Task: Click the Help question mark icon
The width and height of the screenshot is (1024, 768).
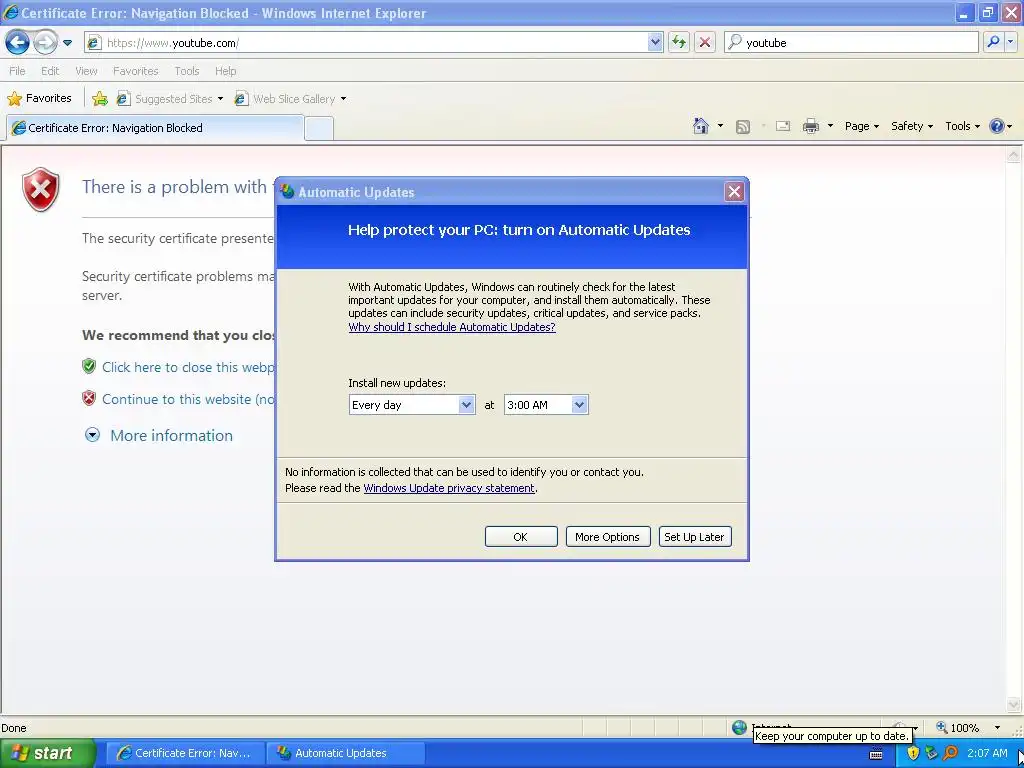Action: pos(997,126)
